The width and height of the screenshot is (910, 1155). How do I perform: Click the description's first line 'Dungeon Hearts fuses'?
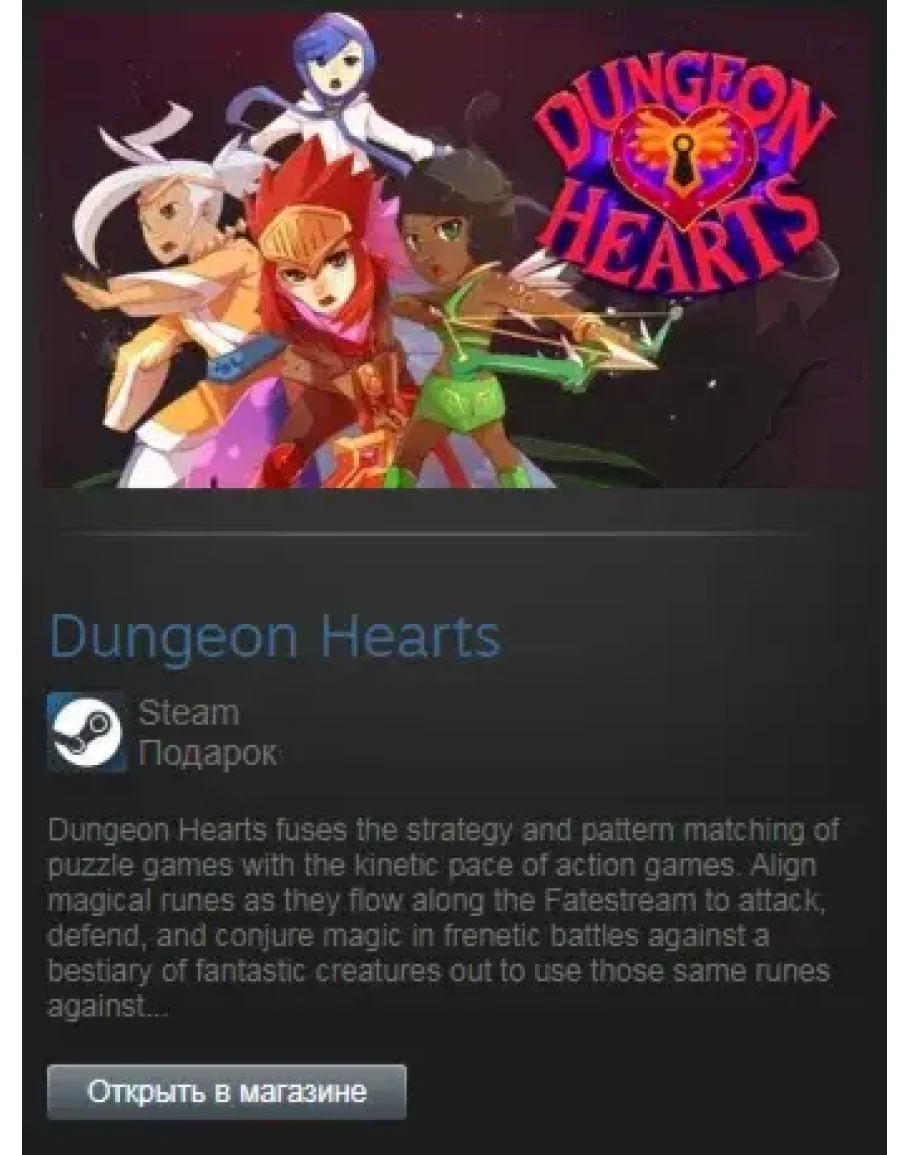point(197,830)
